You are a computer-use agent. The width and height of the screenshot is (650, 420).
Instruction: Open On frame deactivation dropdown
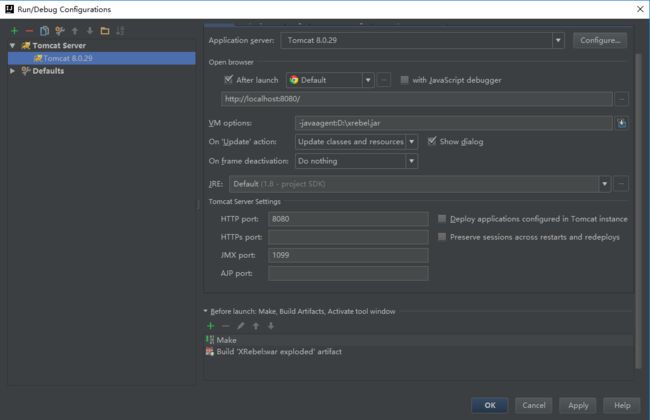point(411,161)
